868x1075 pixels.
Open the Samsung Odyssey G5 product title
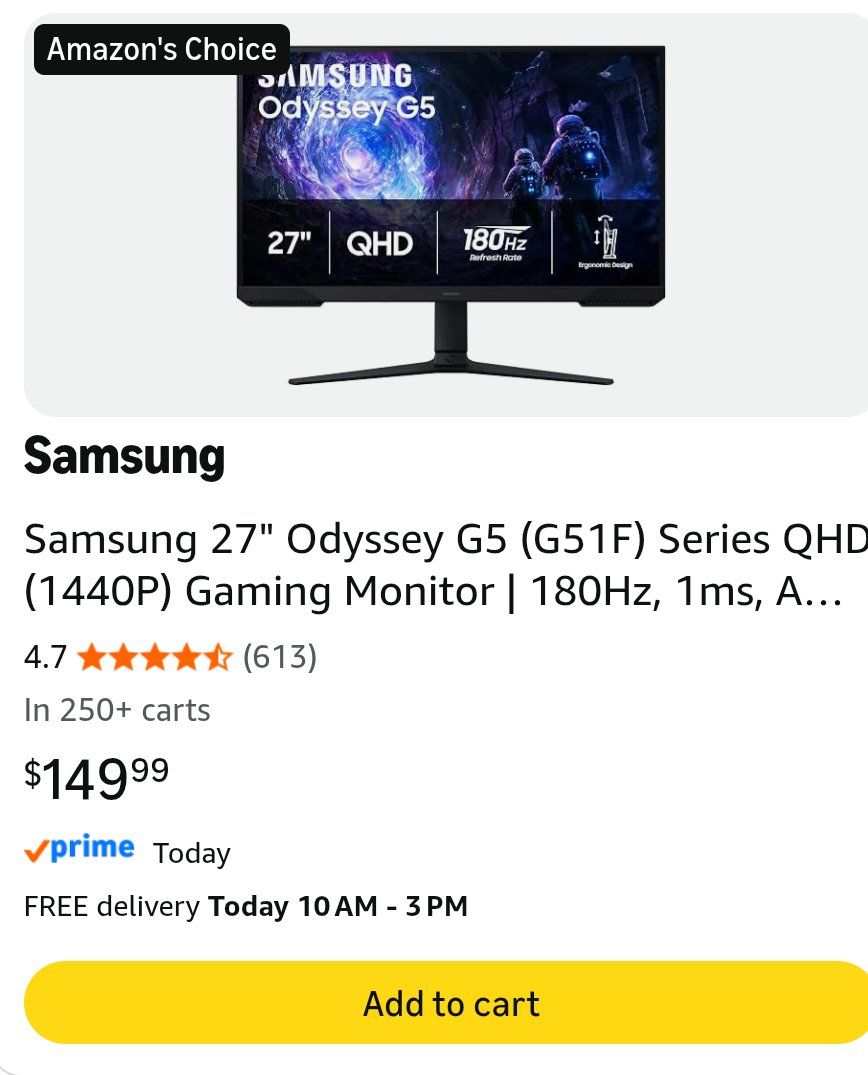pos(446,565)
